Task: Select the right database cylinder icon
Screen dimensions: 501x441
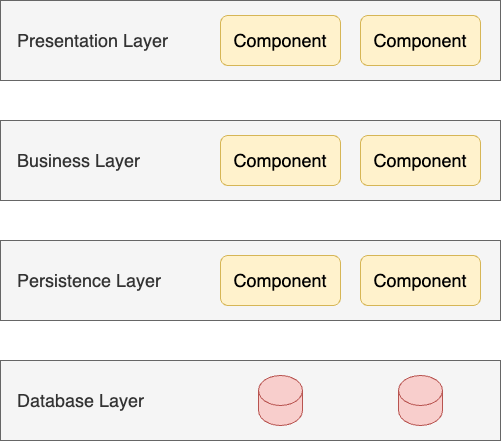Action: [420, 400]
